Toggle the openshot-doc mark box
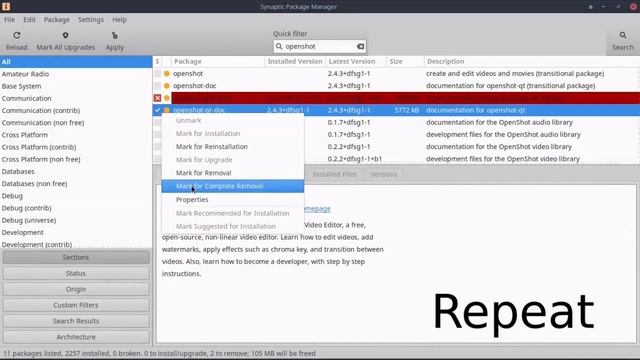640x360 pixels. pos(158,86)
